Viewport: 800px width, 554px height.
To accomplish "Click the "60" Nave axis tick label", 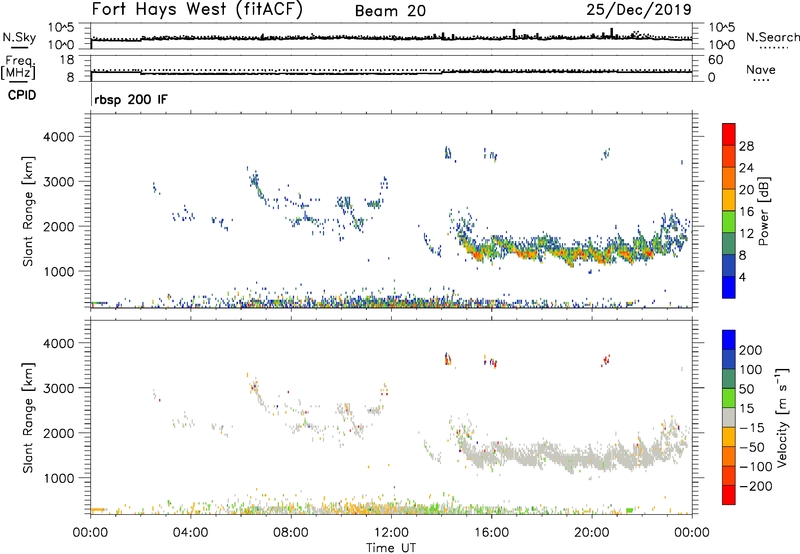I will [715, 60].
